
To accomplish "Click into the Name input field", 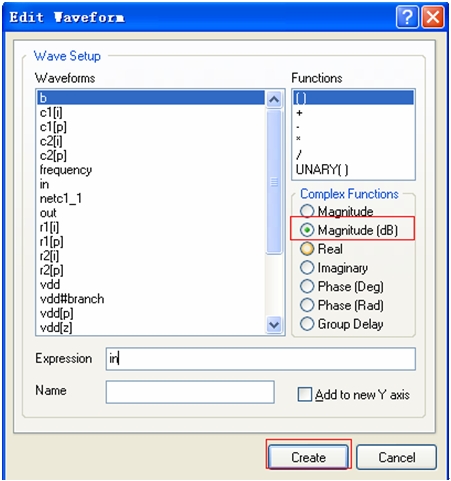I will point(190,392).
